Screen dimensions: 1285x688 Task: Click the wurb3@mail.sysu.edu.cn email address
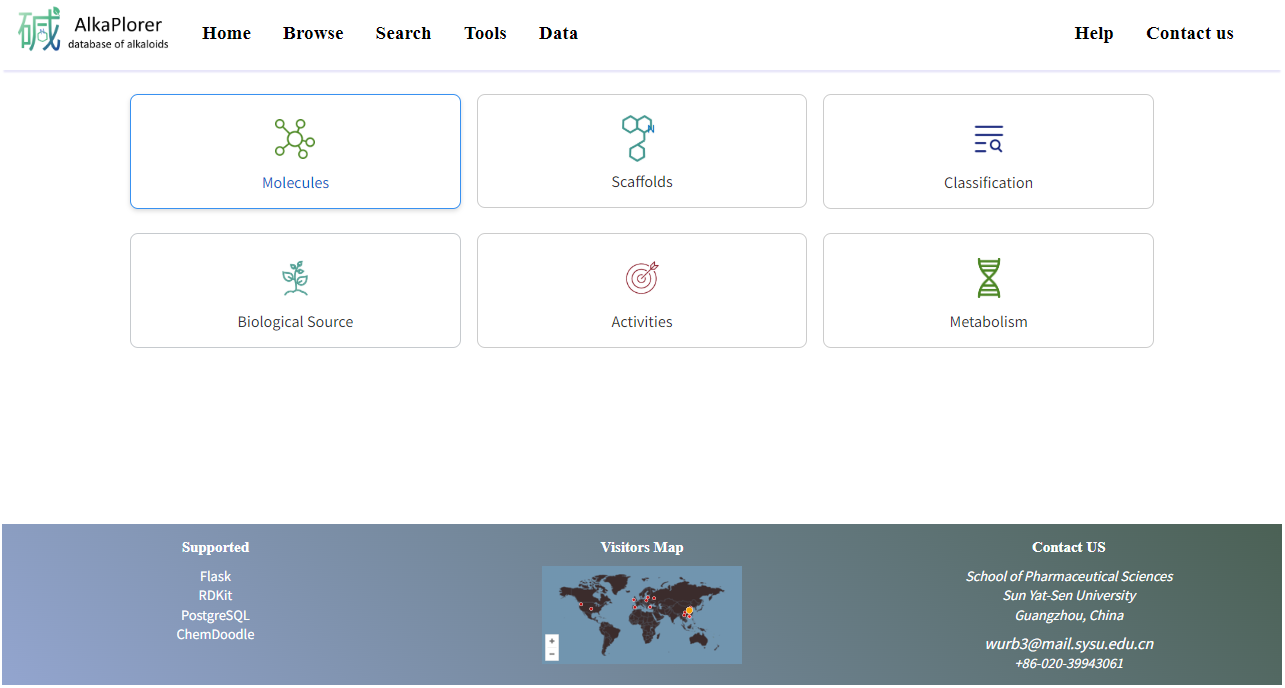coord(1069,644)
